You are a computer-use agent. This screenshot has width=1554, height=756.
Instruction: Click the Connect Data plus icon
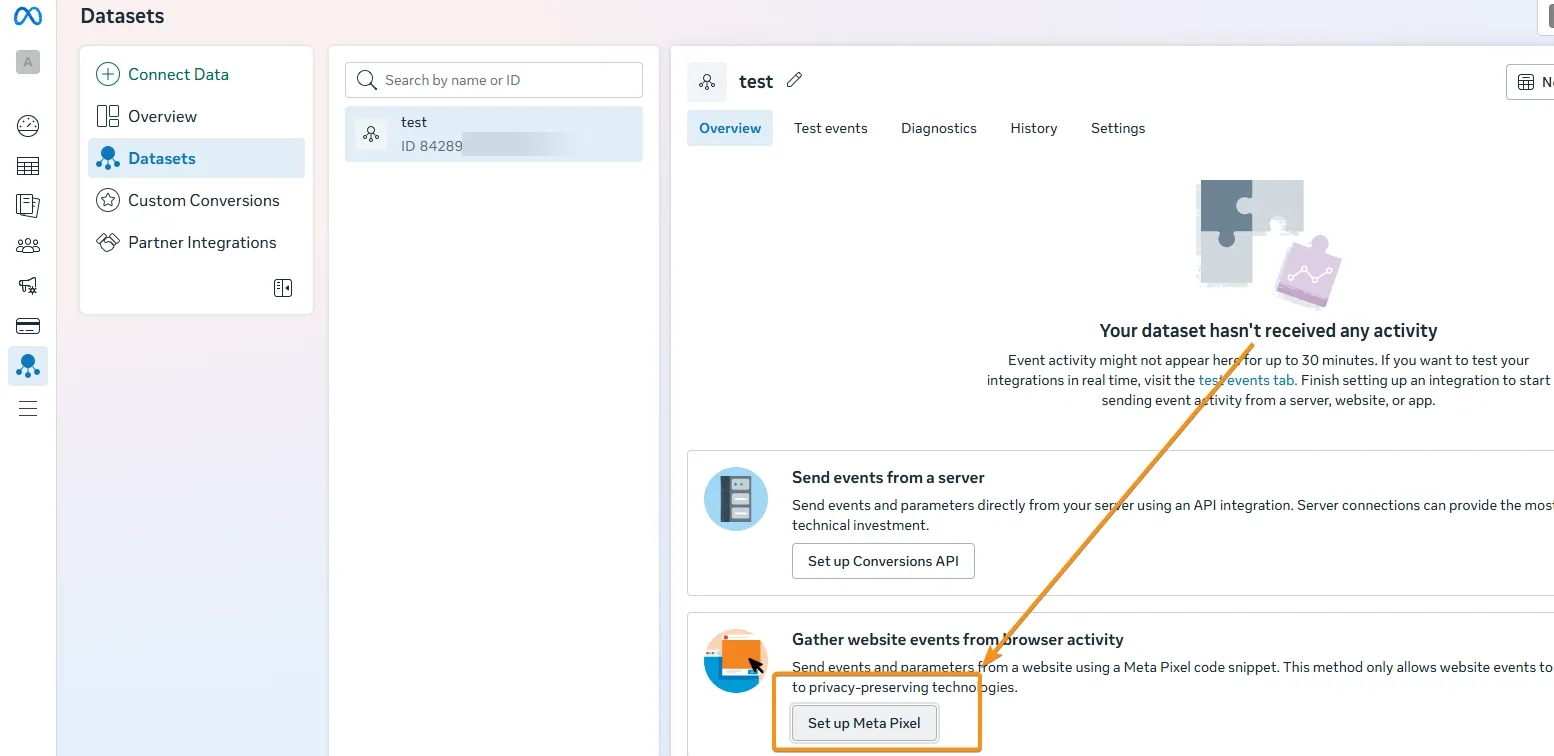click(107, 74)
